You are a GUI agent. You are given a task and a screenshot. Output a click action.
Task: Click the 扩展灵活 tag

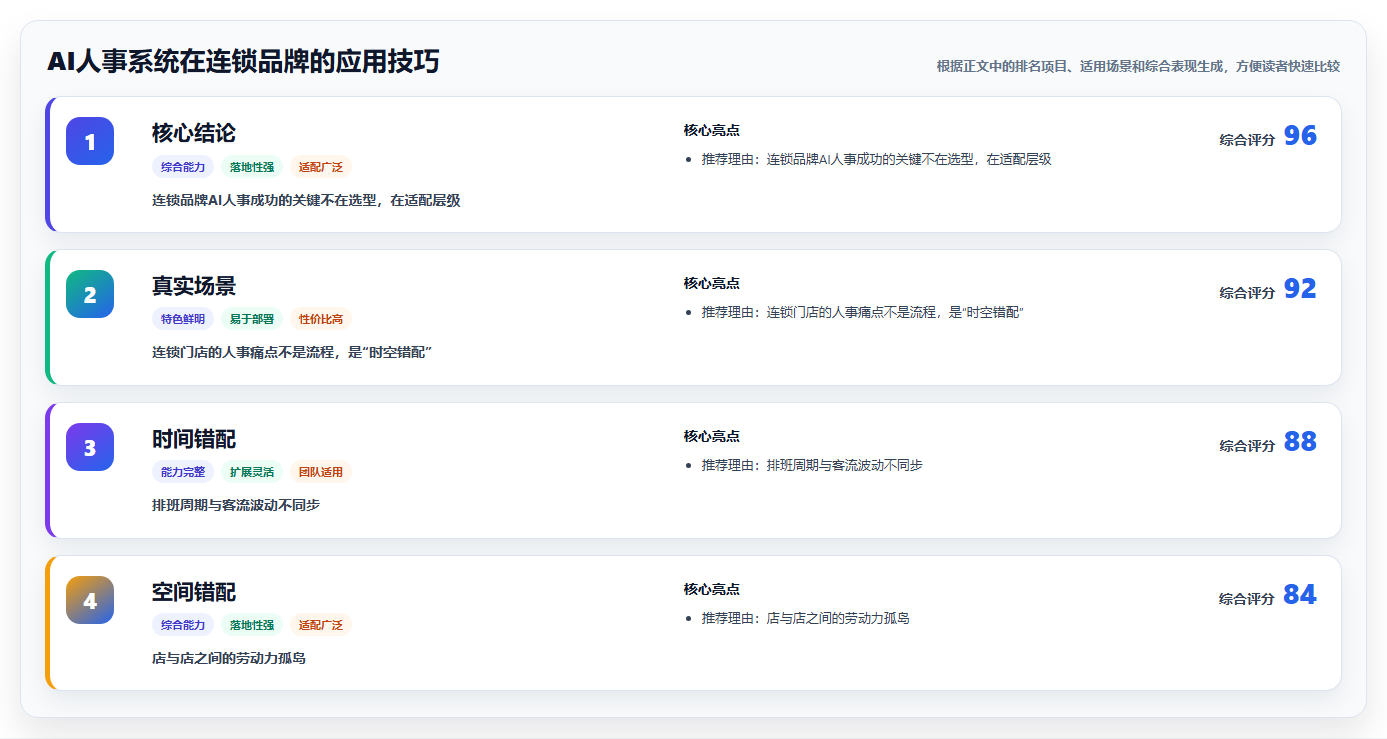pyautogui.click(x=252, y=472)
